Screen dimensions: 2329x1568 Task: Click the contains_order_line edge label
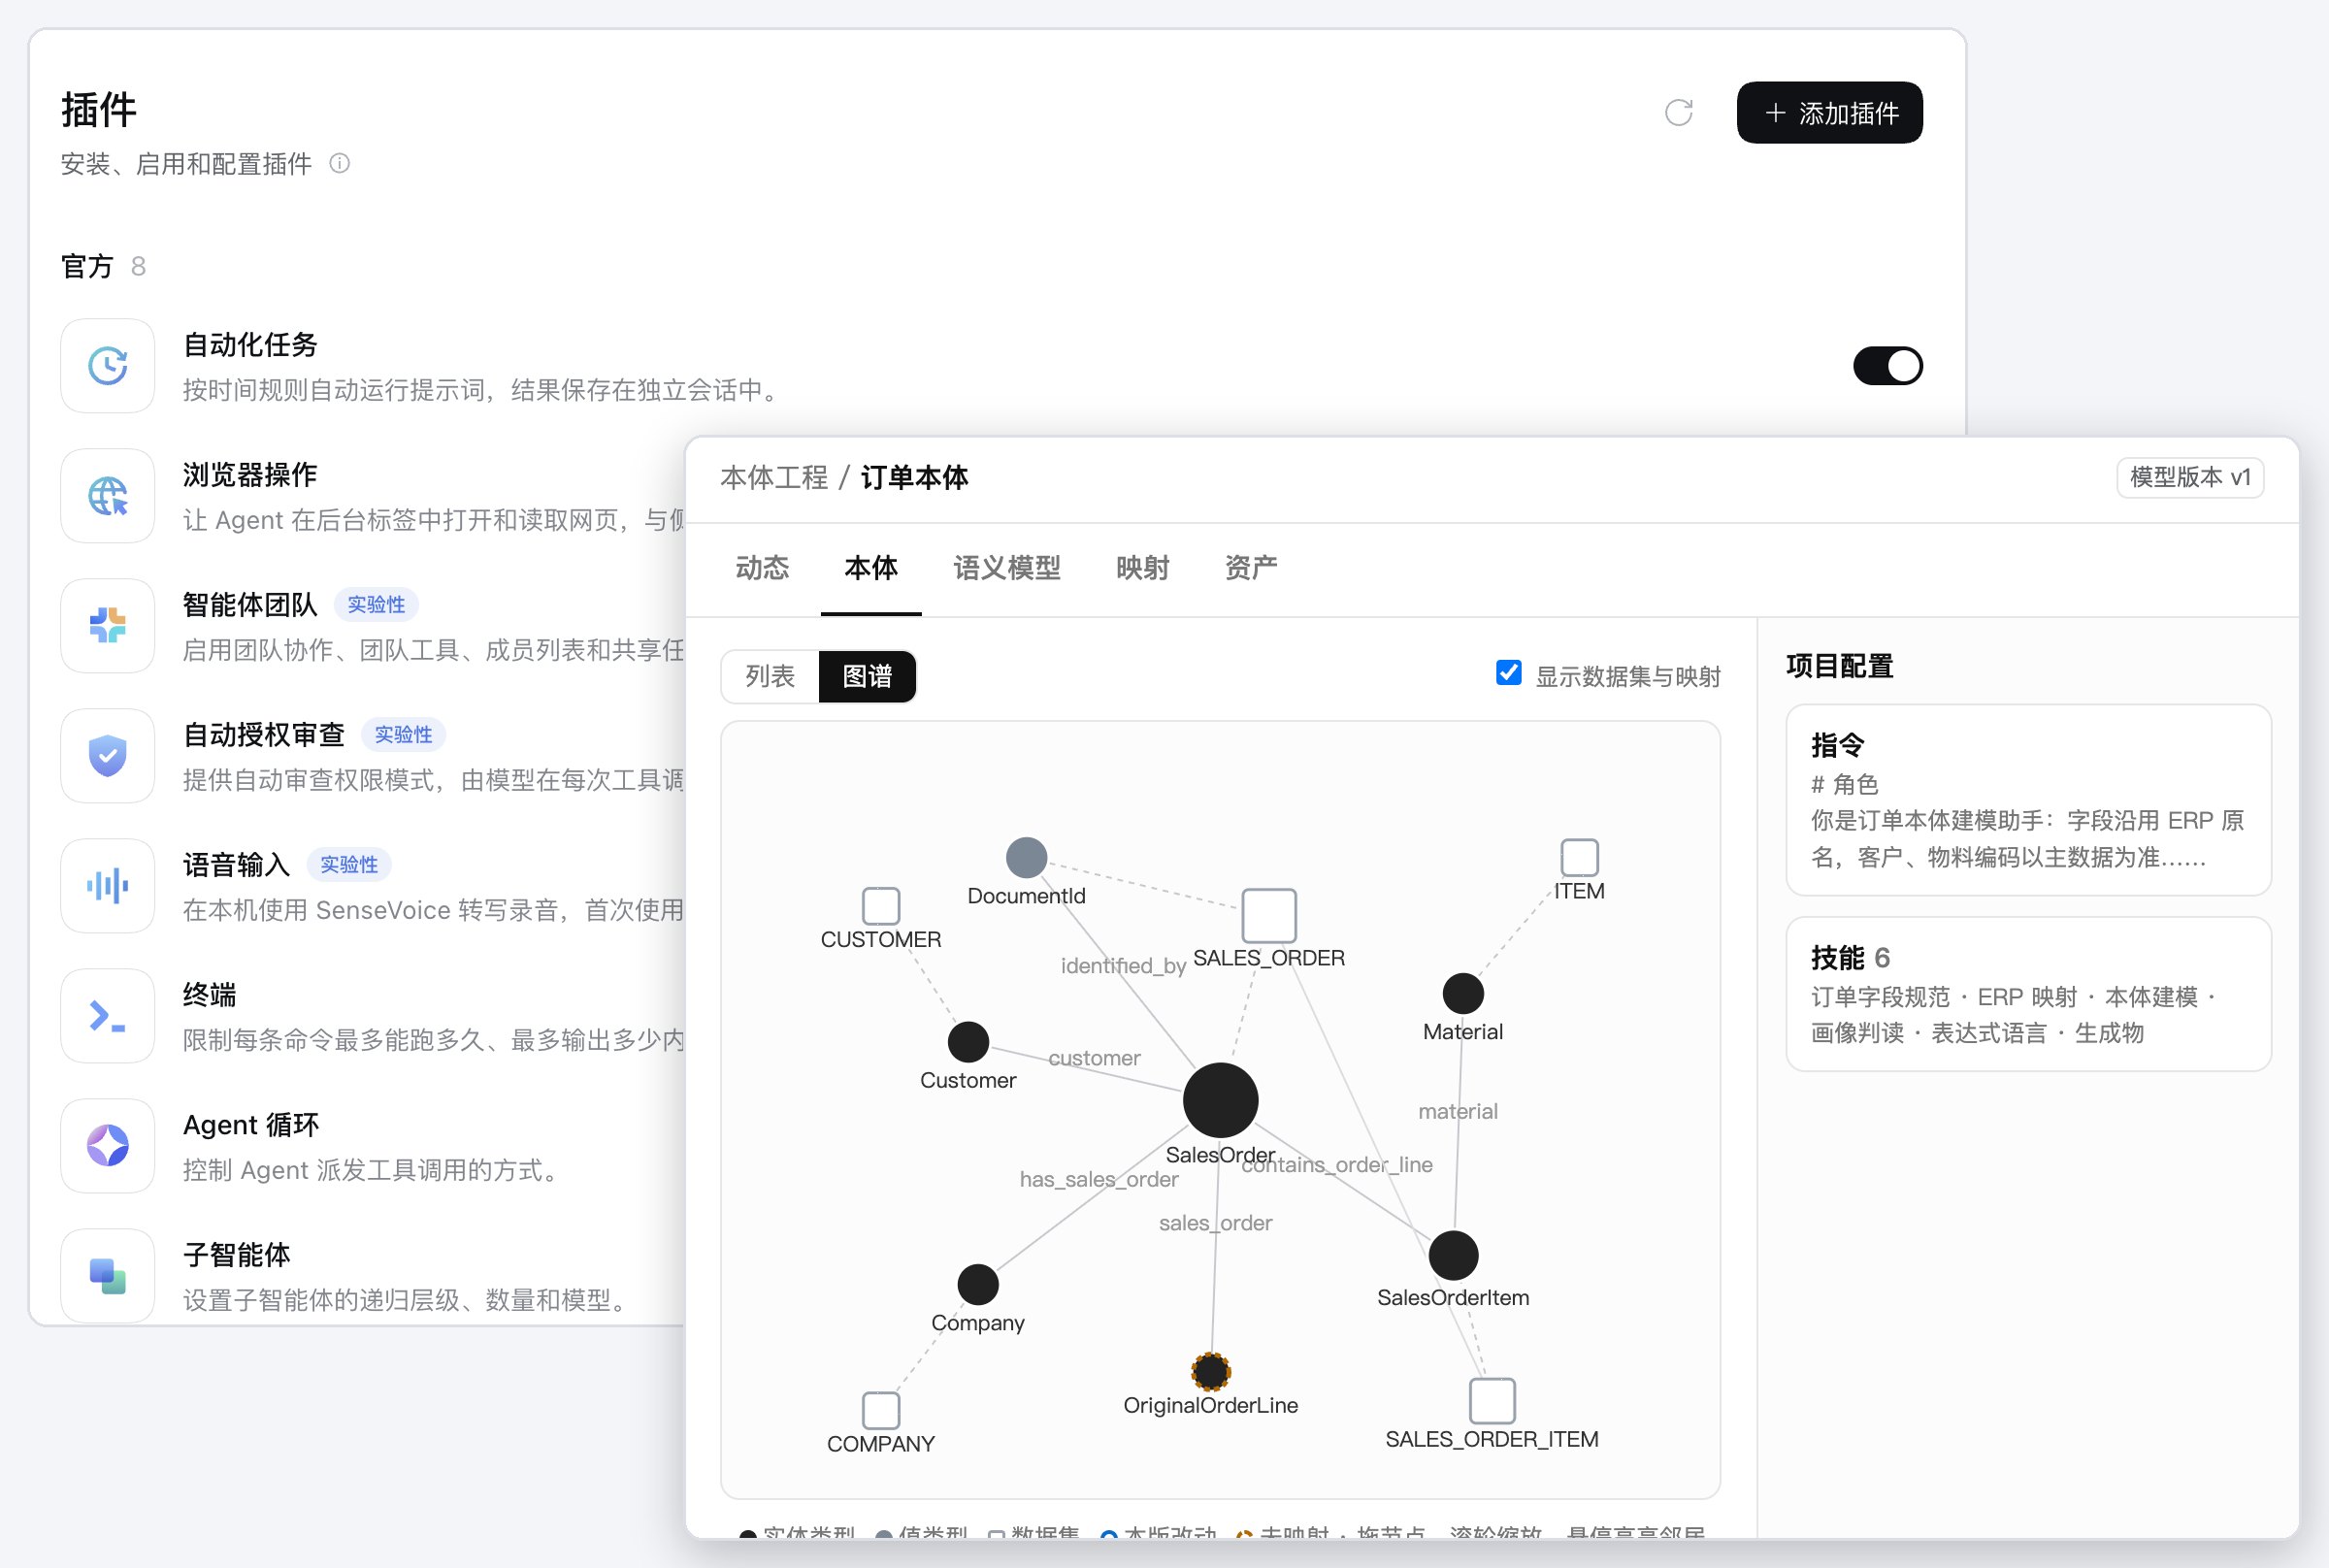1337,1164
